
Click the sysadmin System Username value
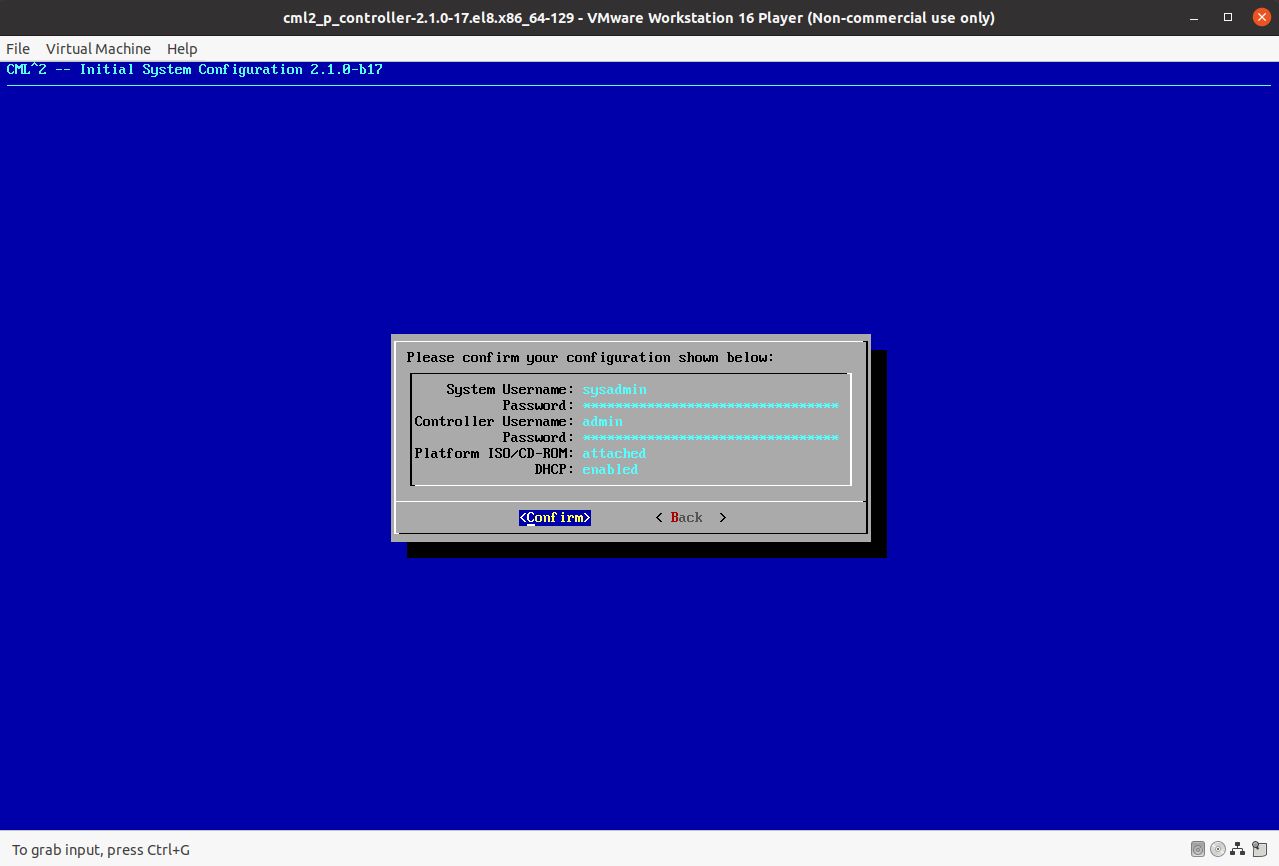(614, 389)
